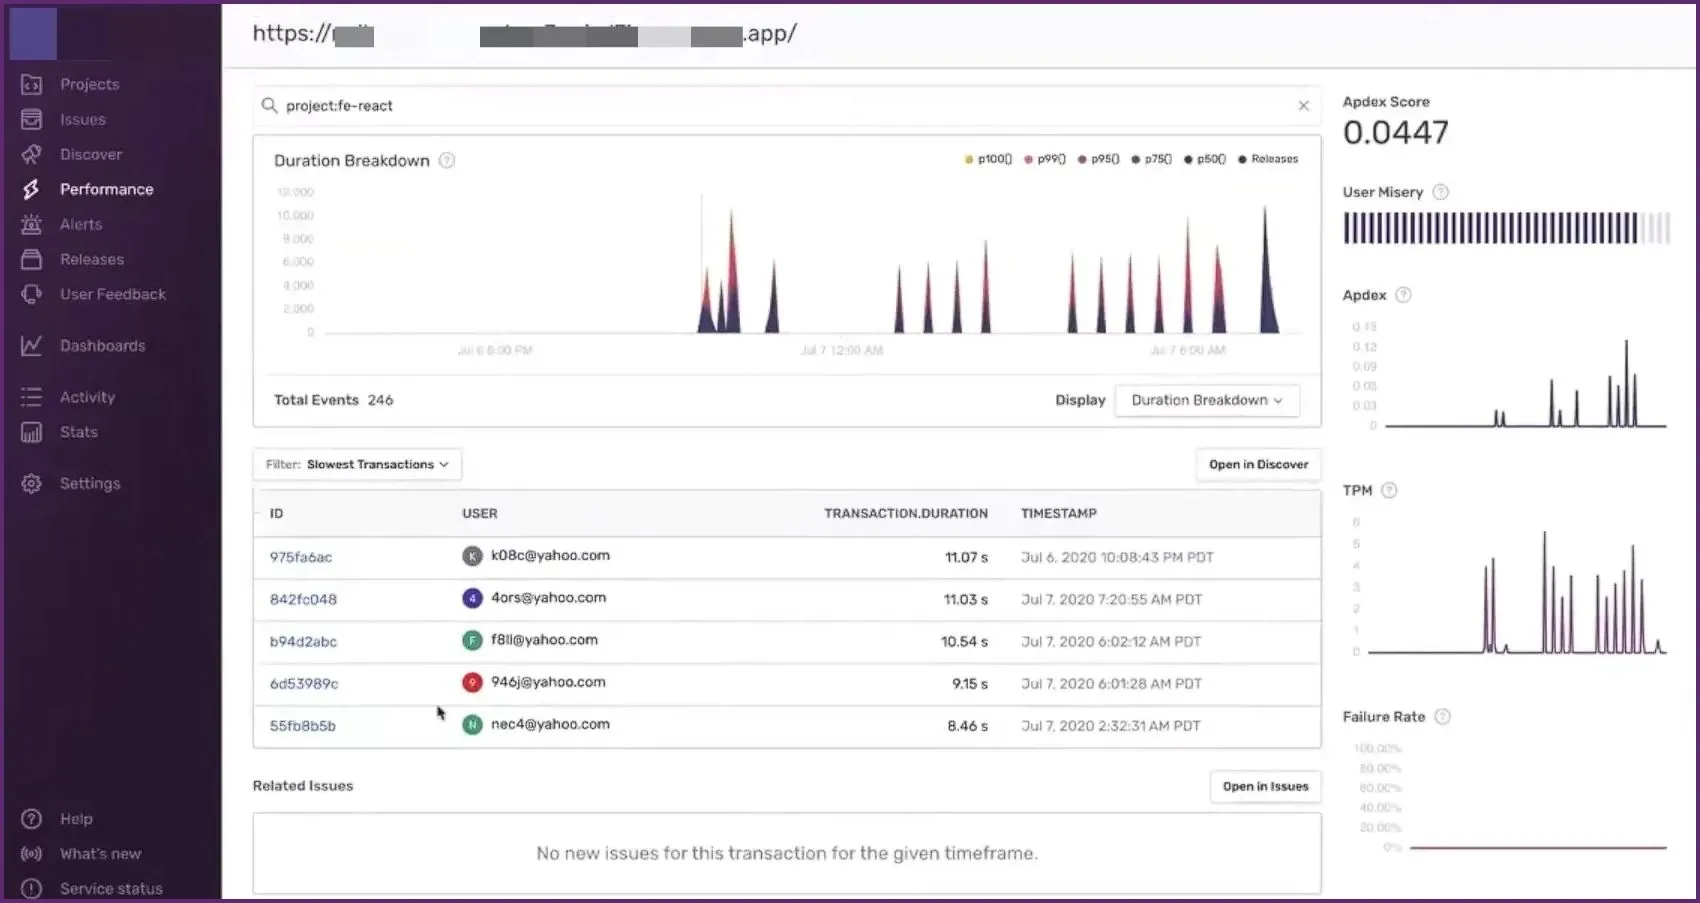Image resolution: width=1700 pixels, height=903 pixels.
Task: Toggle the p50 series in legend
Action: click(x=1205, y=159)
